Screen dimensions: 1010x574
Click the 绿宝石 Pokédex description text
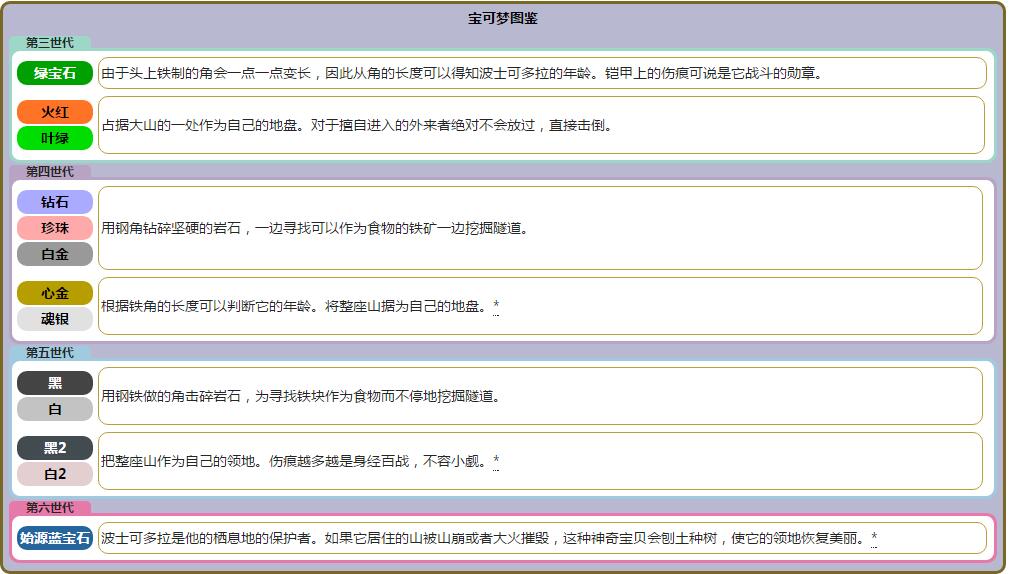tap(462, 73)
